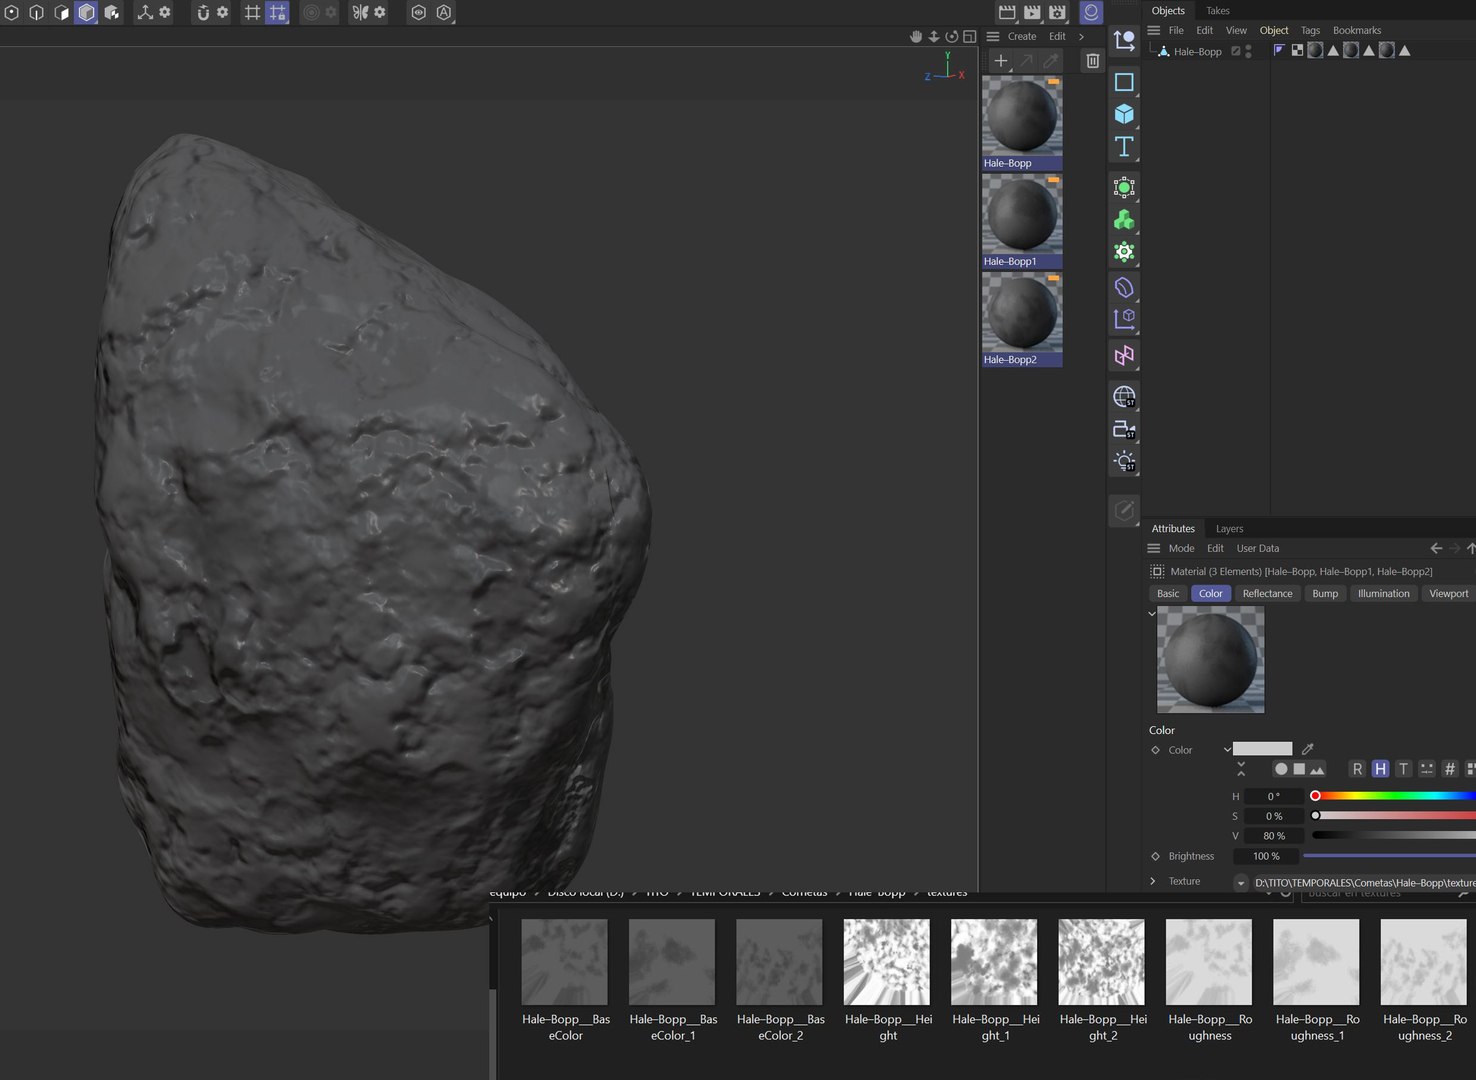Switch to the Takes tab
This screenshot has width=1476, height=1080.
(1217, 11)
